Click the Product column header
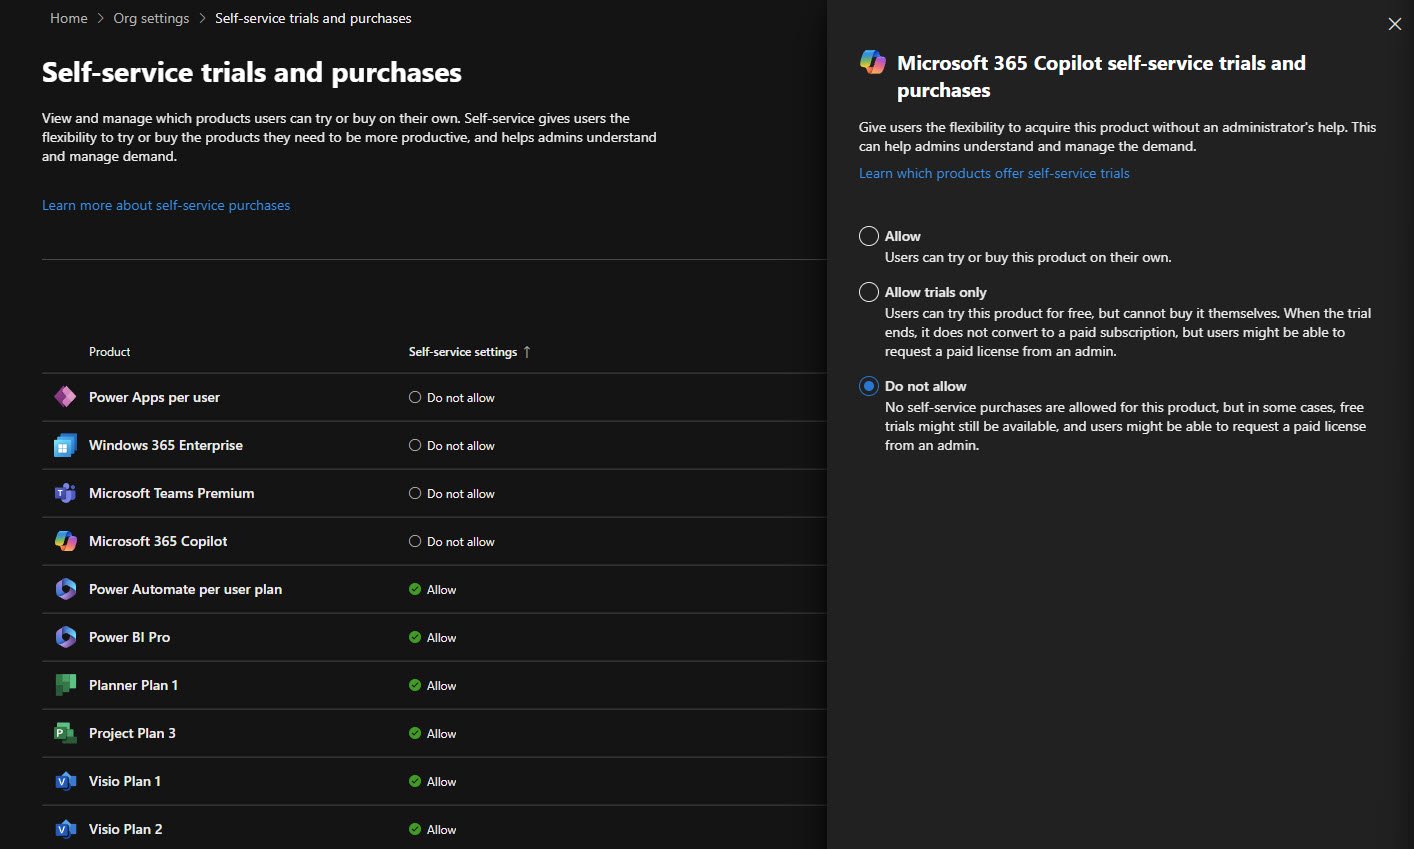The height and width of the screenshot is (849, 1414). point(109,352)
